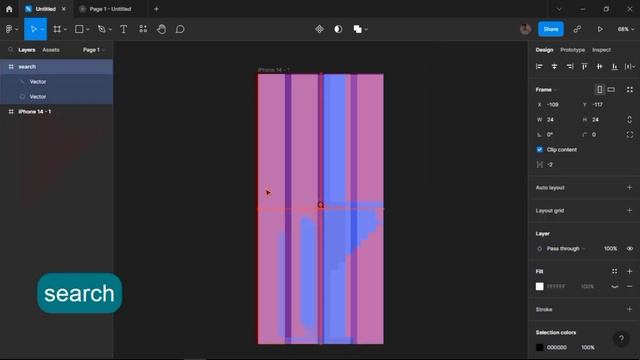This screenshot has width=640, height=360.
Task: Click the search icon in layers panel
Action: pos(11,50)
